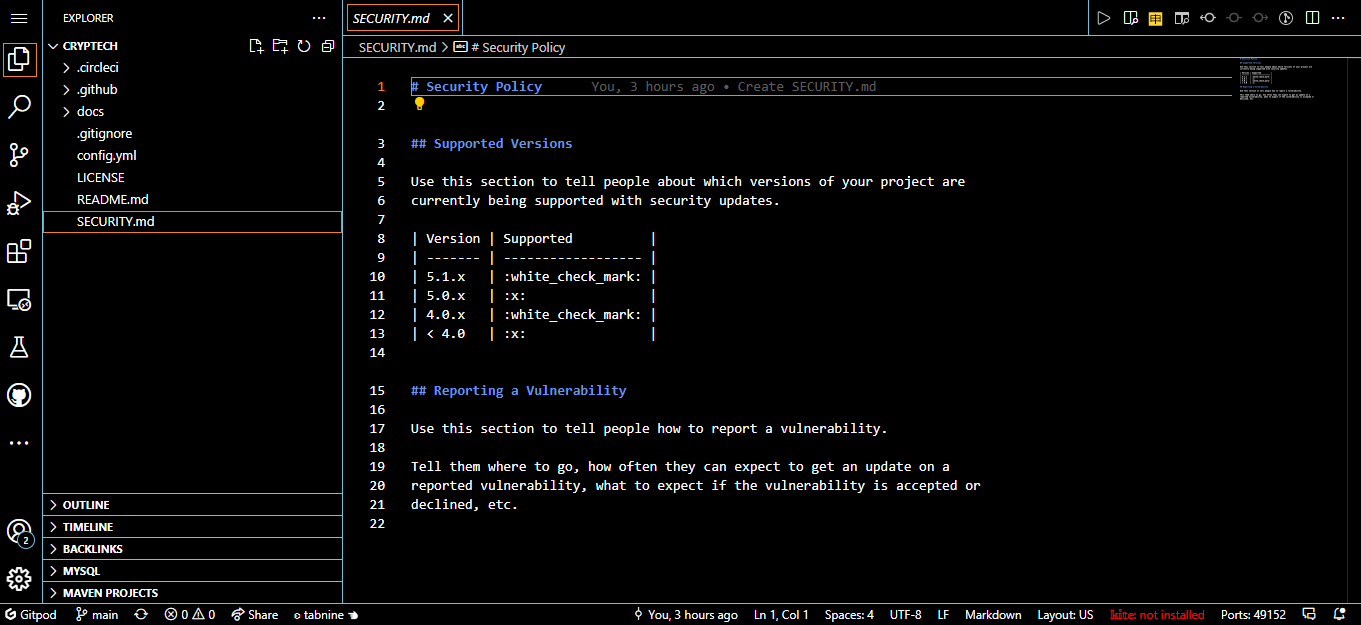Open file annotations git icon
The image size is (1361, 625).
pyautogui.click(x=1287, y=18)
